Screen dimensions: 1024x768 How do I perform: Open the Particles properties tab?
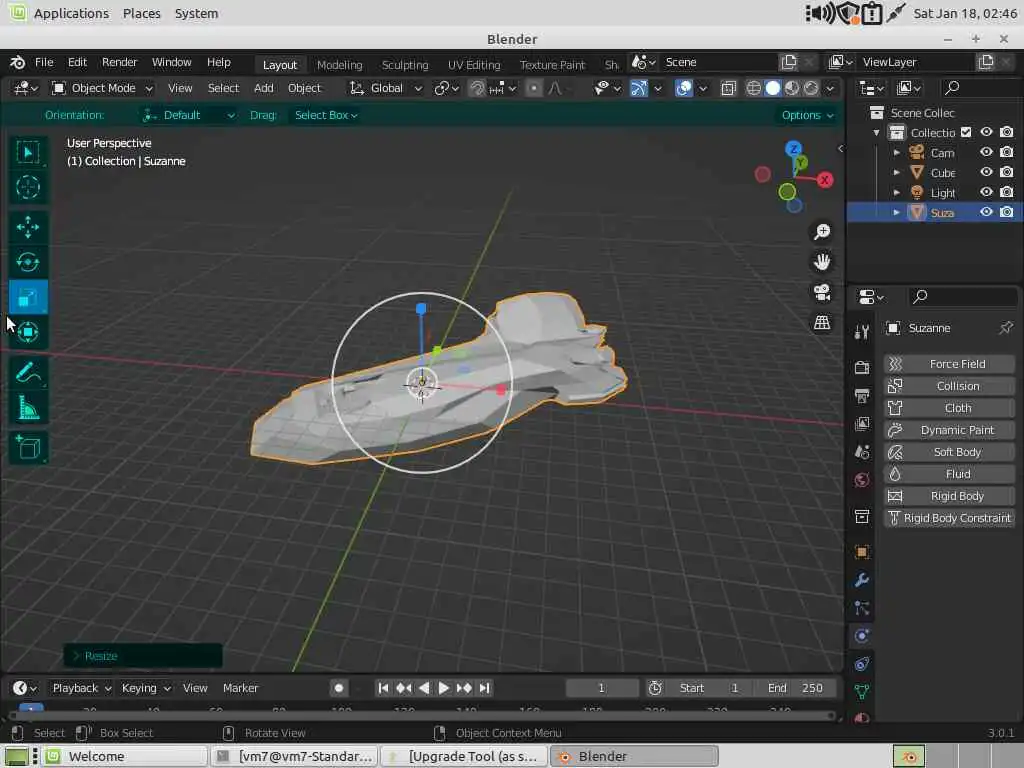[x=861, y=608]
